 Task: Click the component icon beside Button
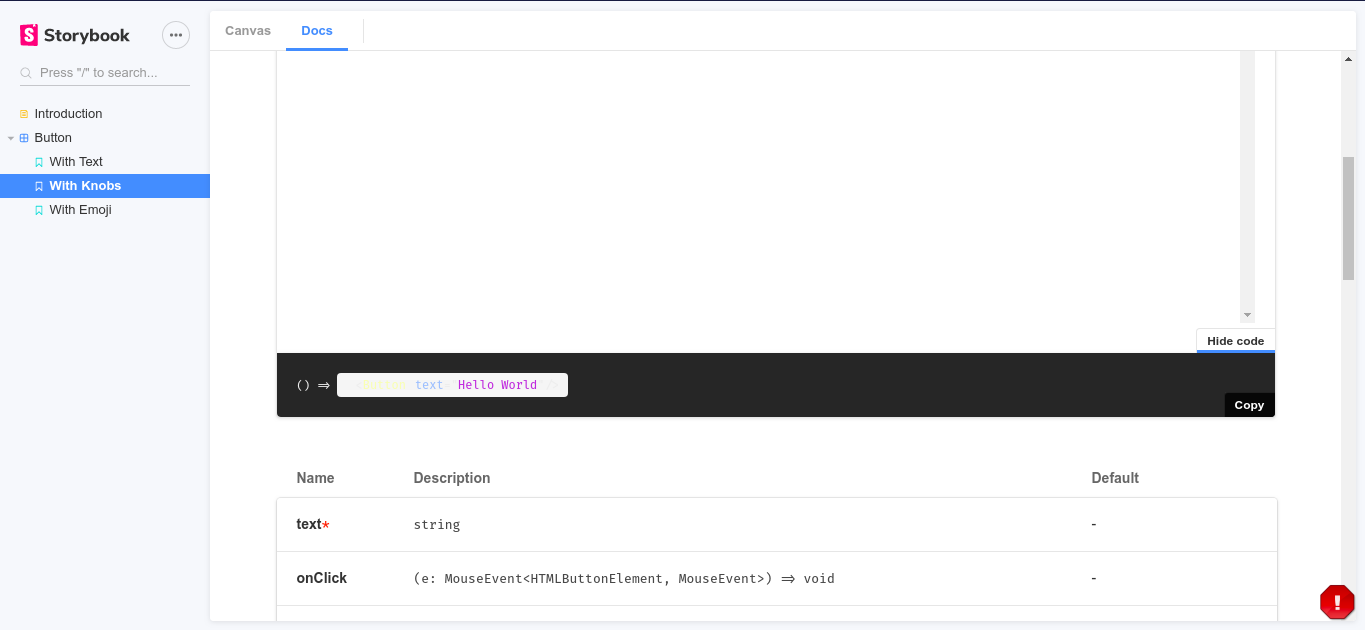point(22,137)
